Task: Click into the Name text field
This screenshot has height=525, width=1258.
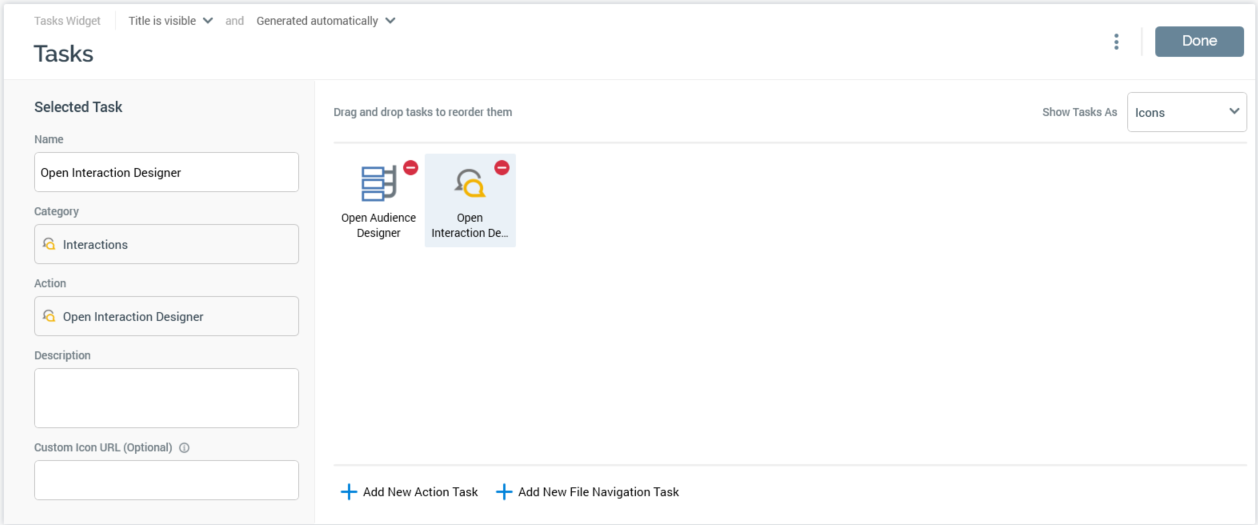Action: 166,172
